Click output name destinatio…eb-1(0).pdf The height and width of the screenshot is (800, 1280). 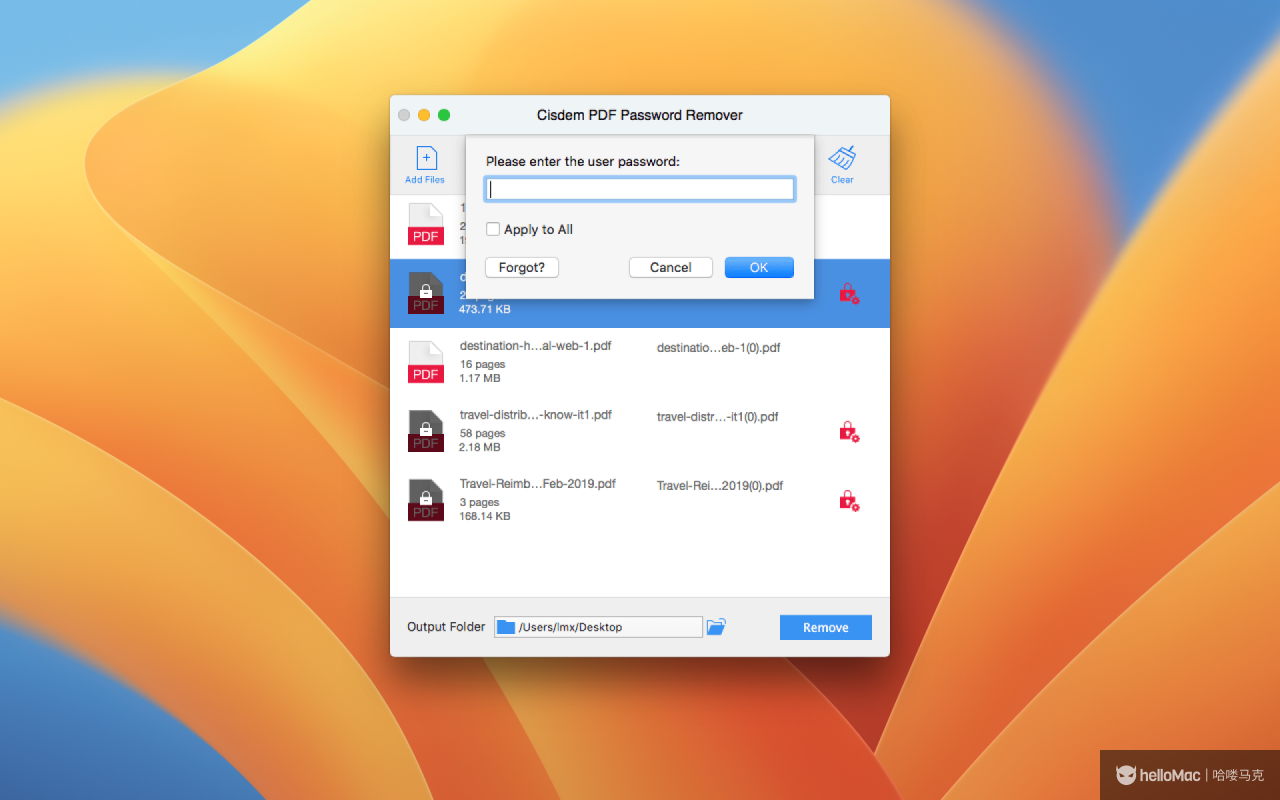718,348
